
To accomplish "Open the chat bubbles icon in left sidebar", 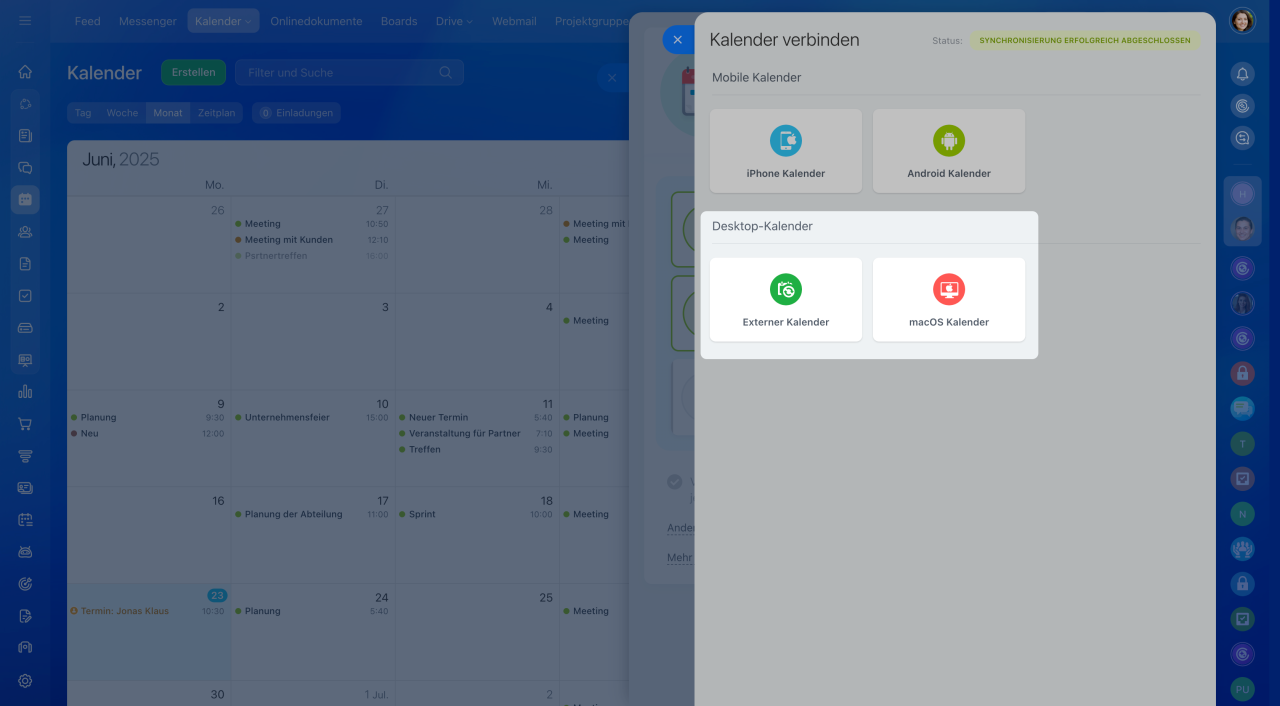I will point(25,168).
